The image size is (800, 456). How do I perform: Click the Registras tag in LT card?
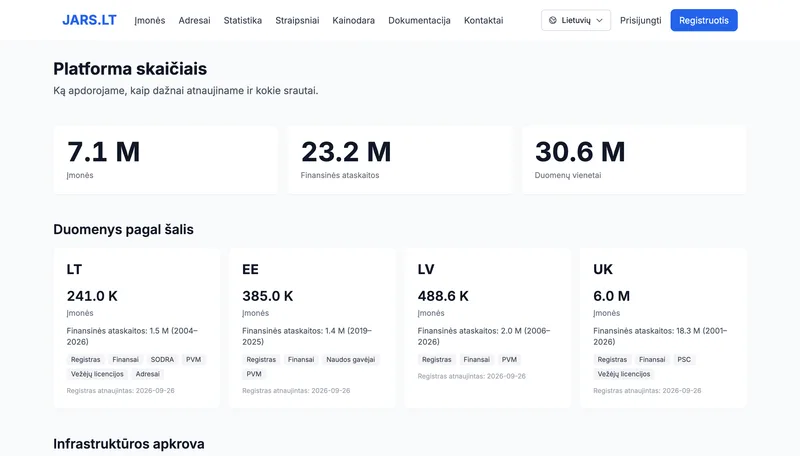86,360
